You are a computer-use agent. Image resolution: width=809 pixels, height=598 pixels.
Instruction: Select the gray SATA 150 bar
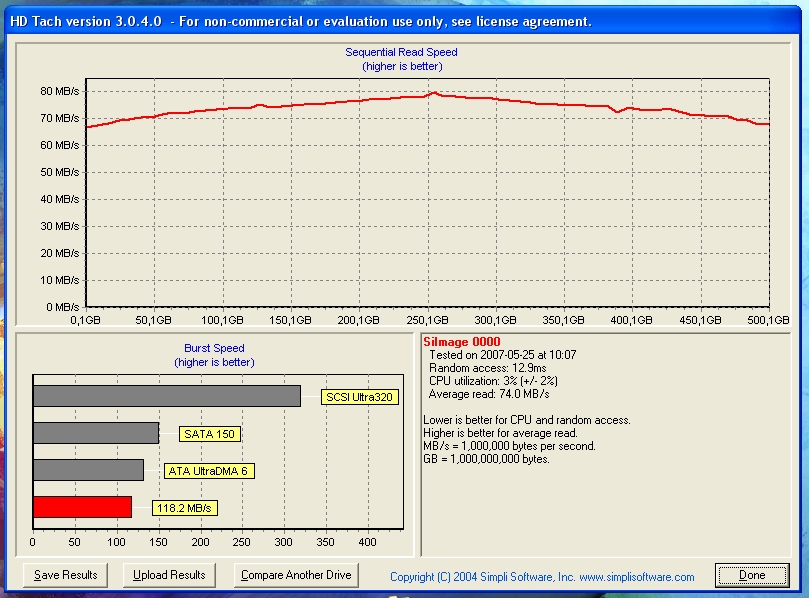[x=95, y=433]
